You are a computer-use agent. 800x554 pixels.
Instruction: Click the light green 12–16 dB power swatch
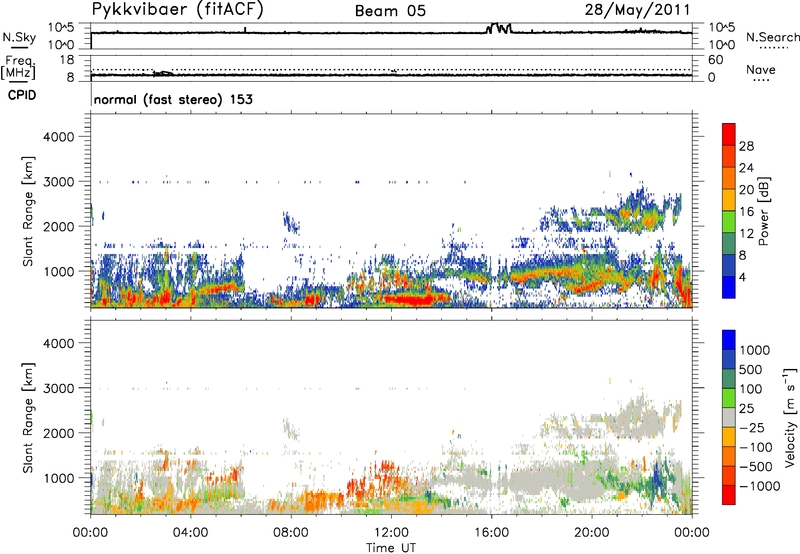coord(729,222)
